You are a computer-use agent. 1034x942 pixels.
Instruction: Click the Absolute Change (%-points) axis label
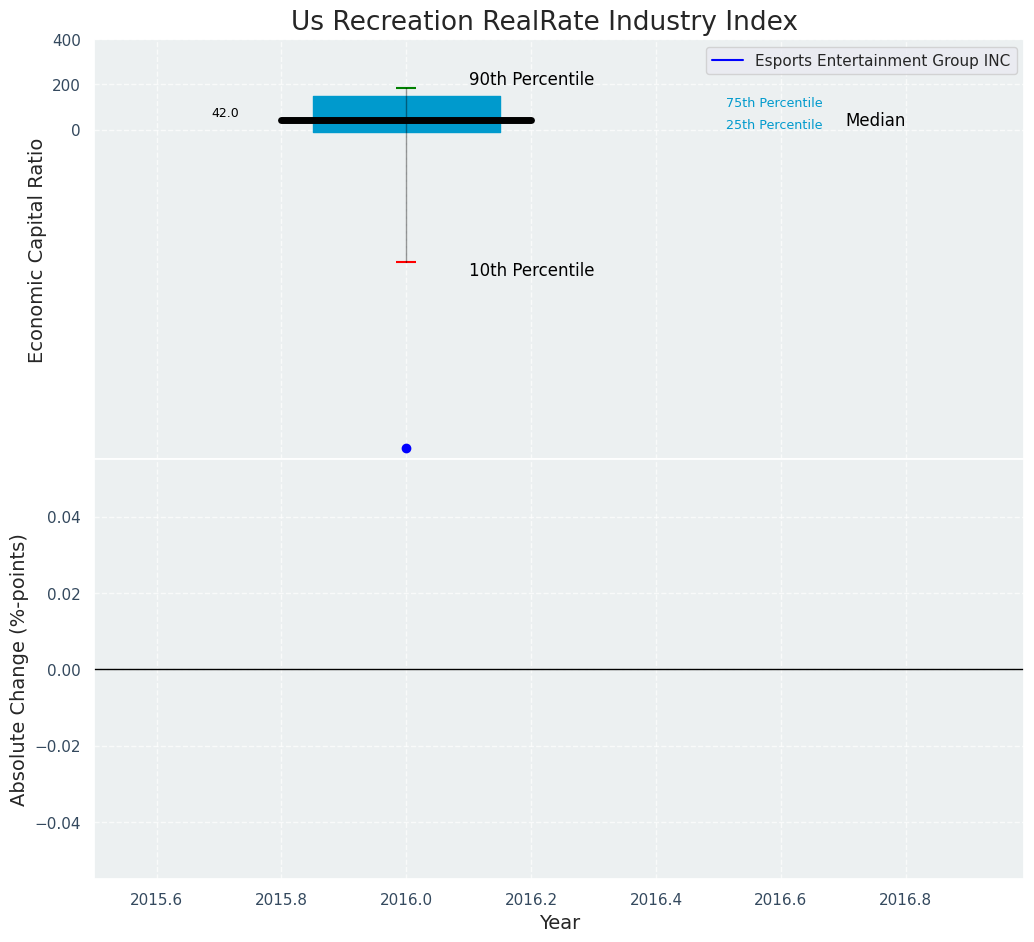pyautogui.click(x=19, y=669)
